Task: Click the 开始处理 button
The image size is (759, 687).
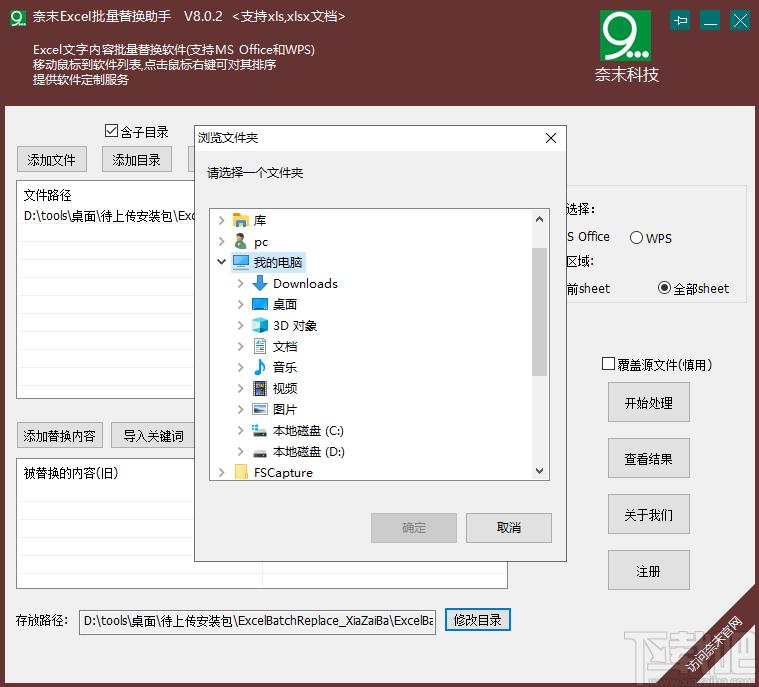Action: [x=649, y=402]
